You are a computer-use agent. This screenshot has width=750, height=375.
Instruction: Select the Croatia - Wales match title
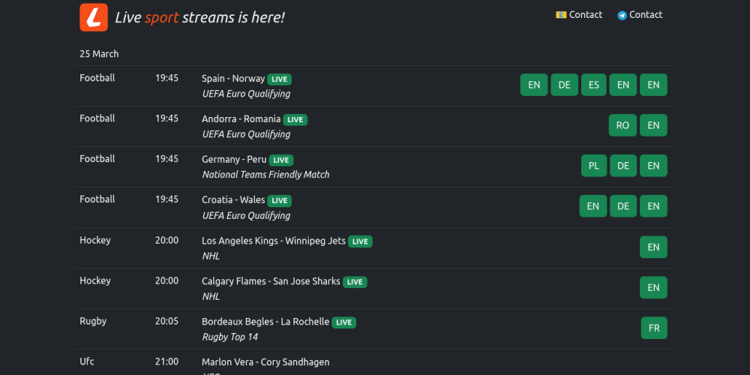click(x=233, y=199)
